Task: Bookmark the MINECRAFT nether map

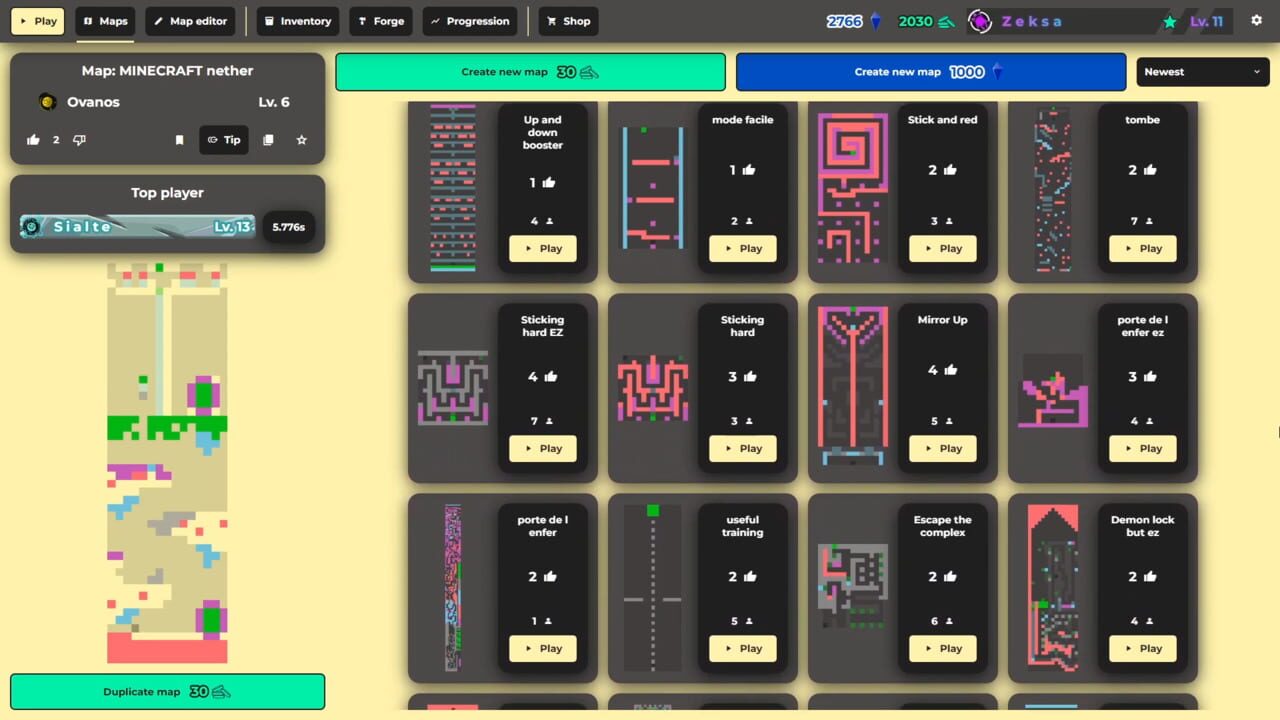Action: 179,140
